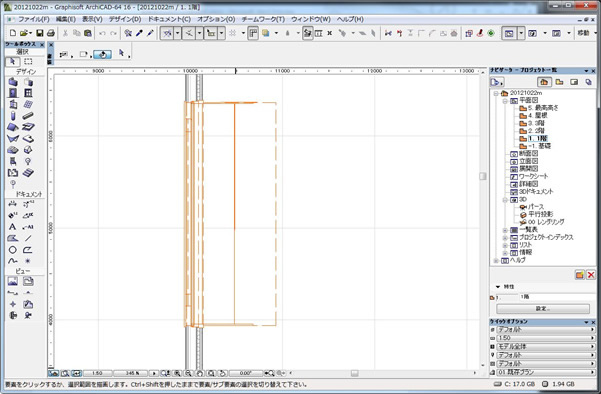This screenshot has height=394, width=601.
Task: Open the 01 既存プラン quick option dropdown
Action: 545,372
